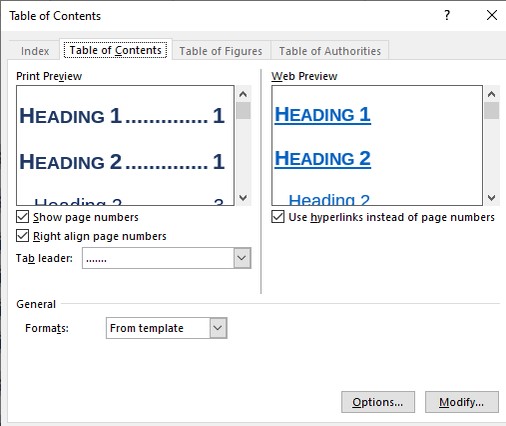Viewport: 506px width, 426px height.
Task: Uncheck Show page numbers
Action: tap(23, 217)
